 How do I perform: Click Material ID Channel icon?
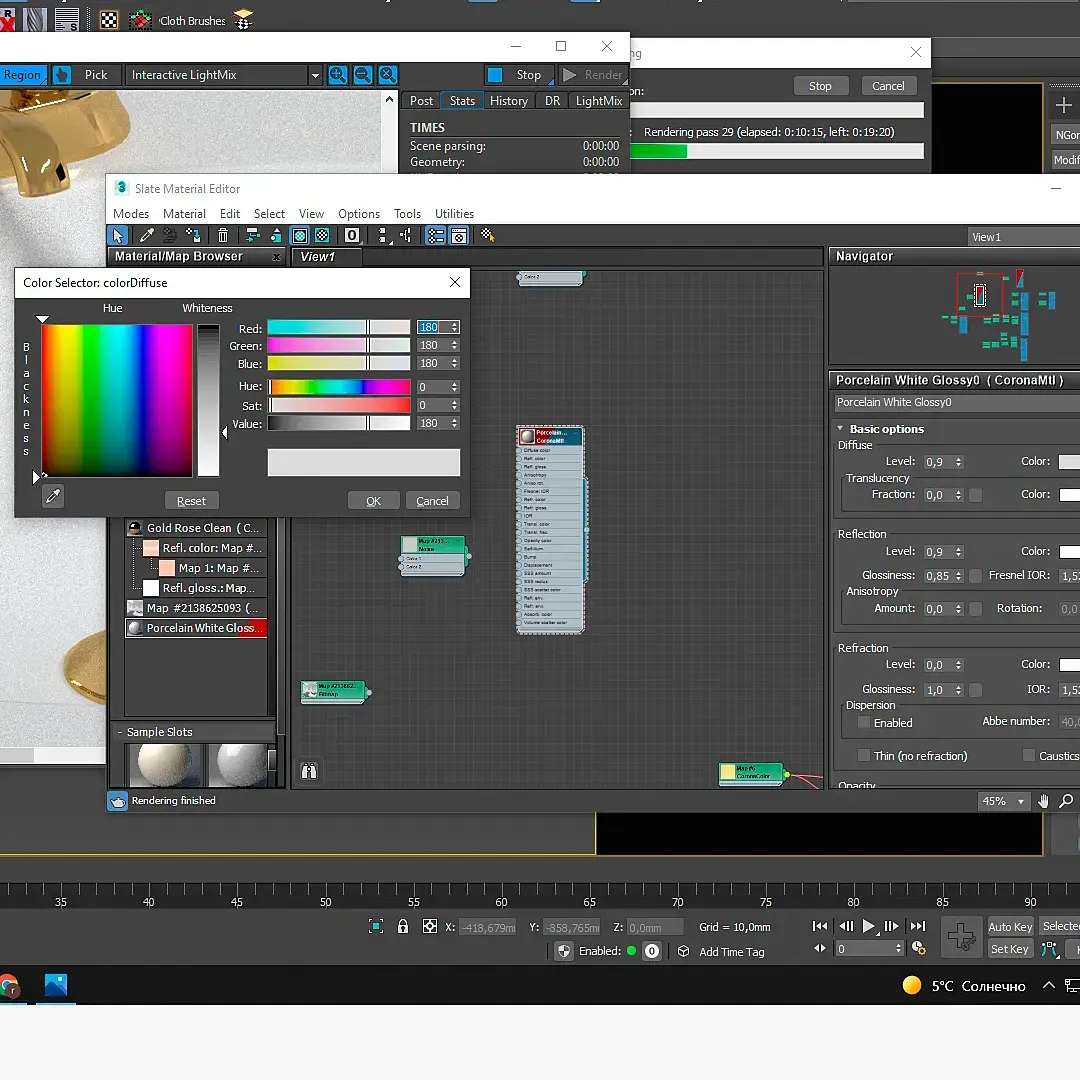pyautogui.click(x=351, y=236)
